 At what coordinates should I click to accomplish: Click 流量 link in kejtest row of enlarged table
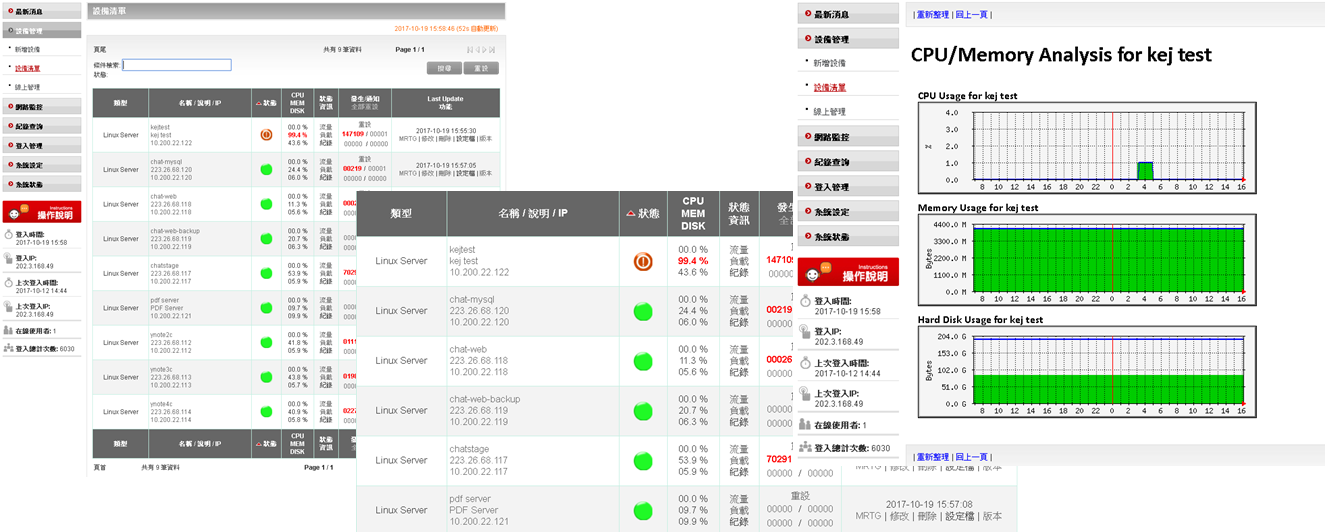[x=739, y=249]
